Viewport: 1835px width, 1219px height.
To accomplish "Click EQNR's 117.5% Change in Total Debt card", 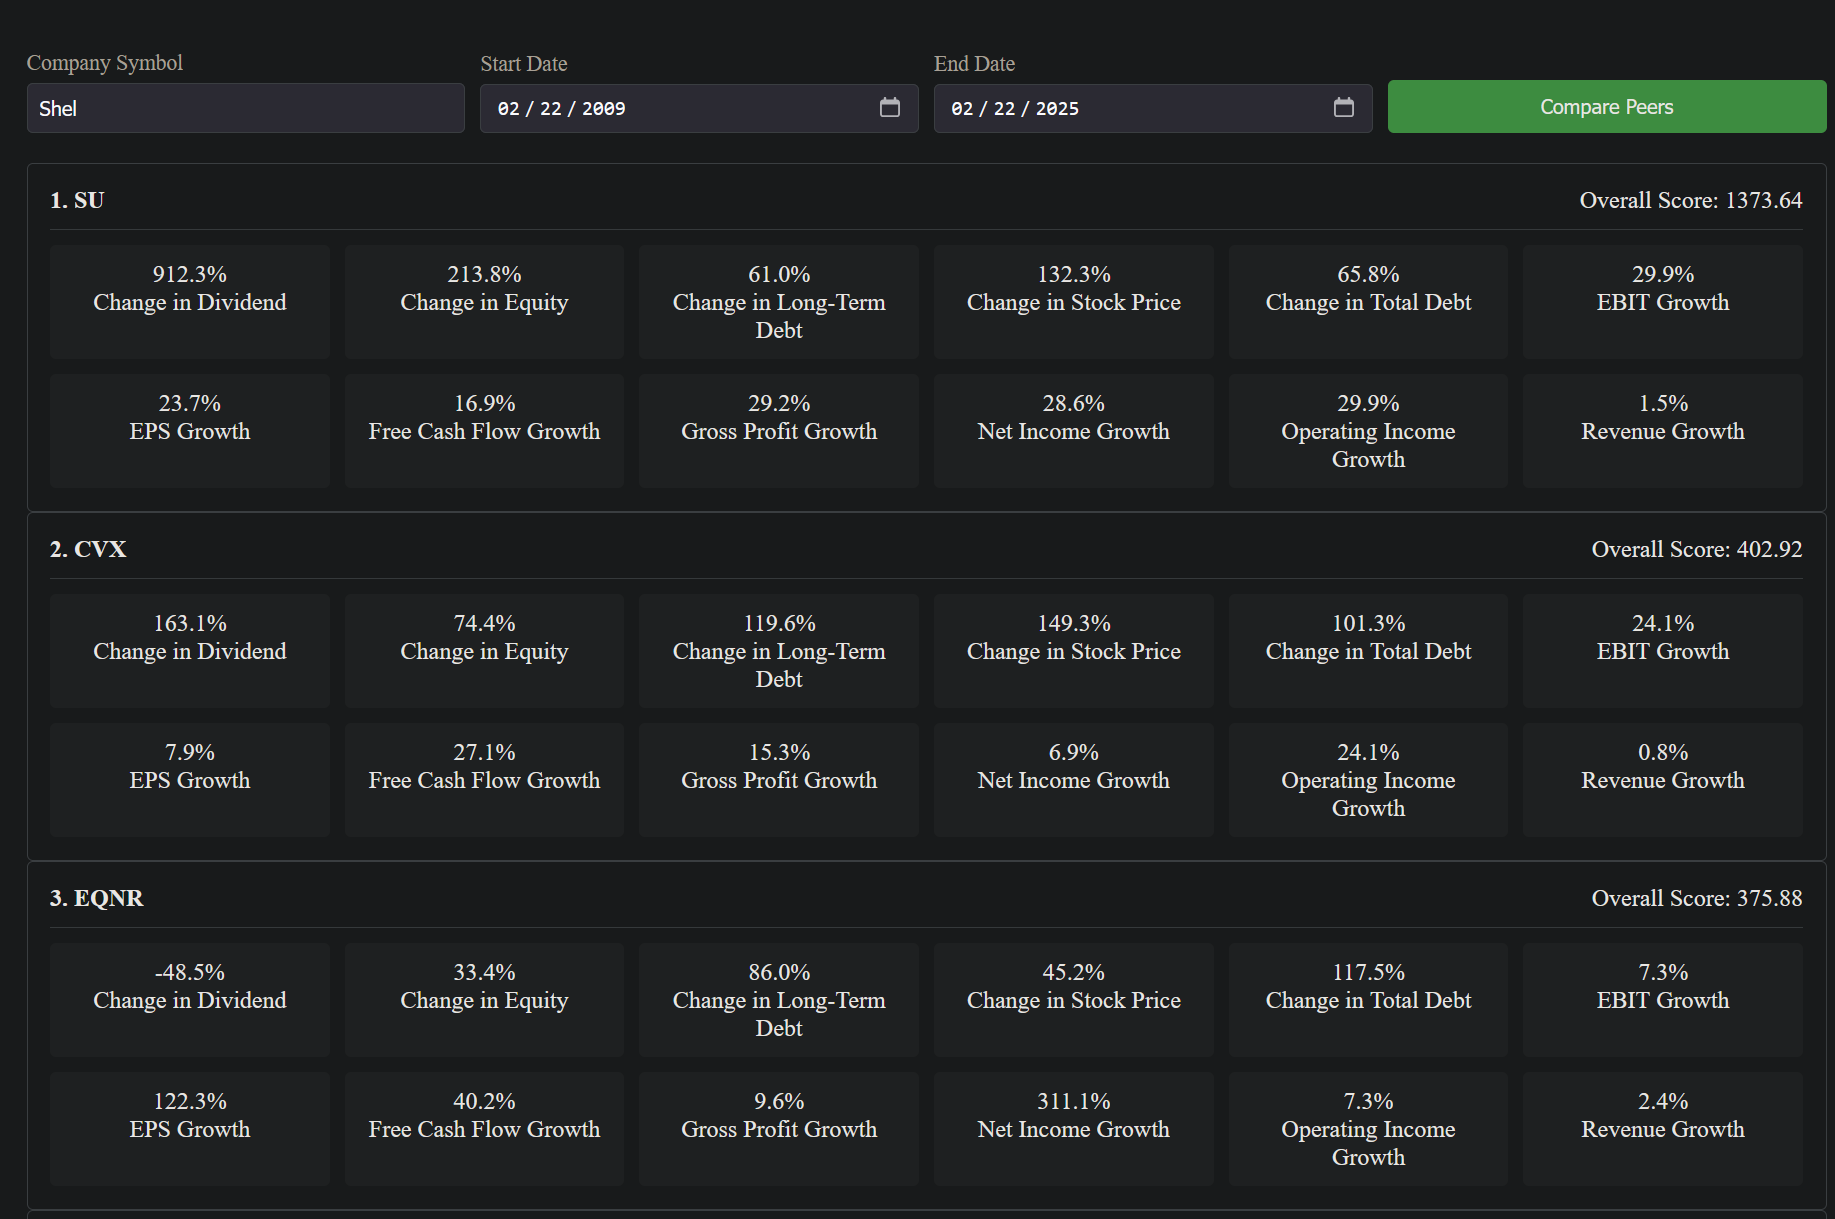I will [x=1368, y=1000].
